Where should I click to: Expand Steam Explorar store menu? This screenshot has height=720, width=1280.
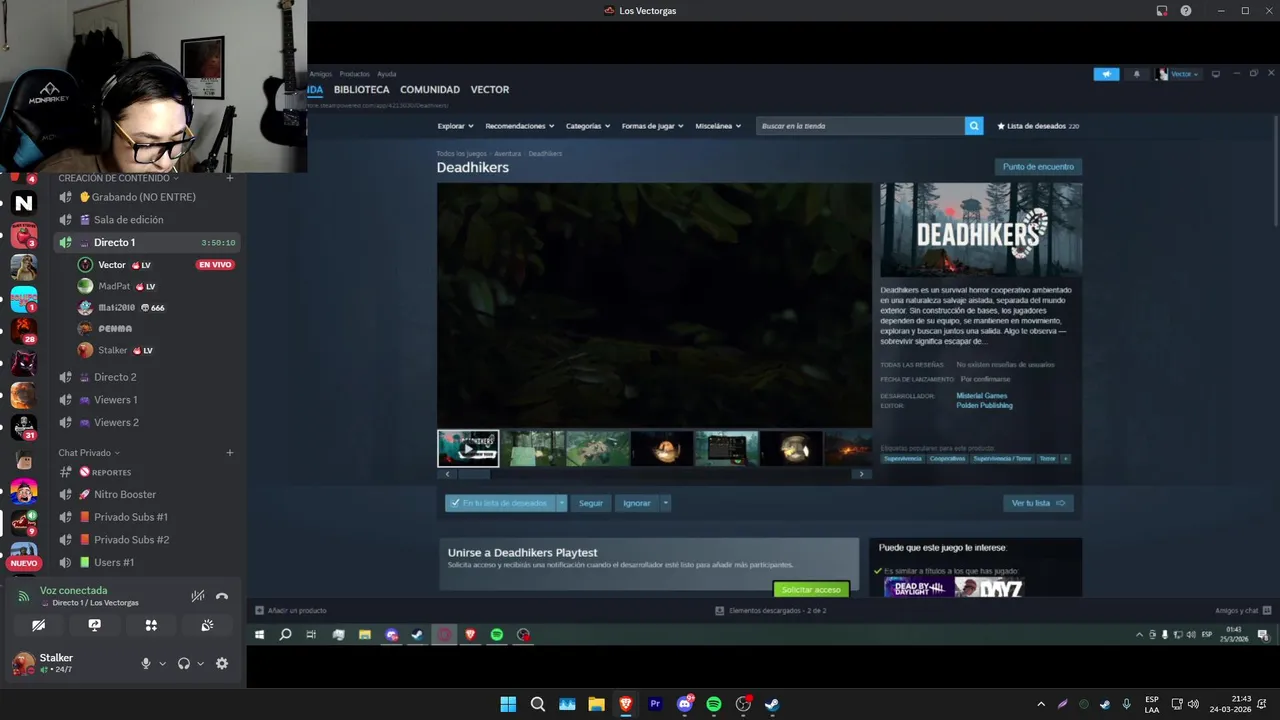click(x=455, y=126)
